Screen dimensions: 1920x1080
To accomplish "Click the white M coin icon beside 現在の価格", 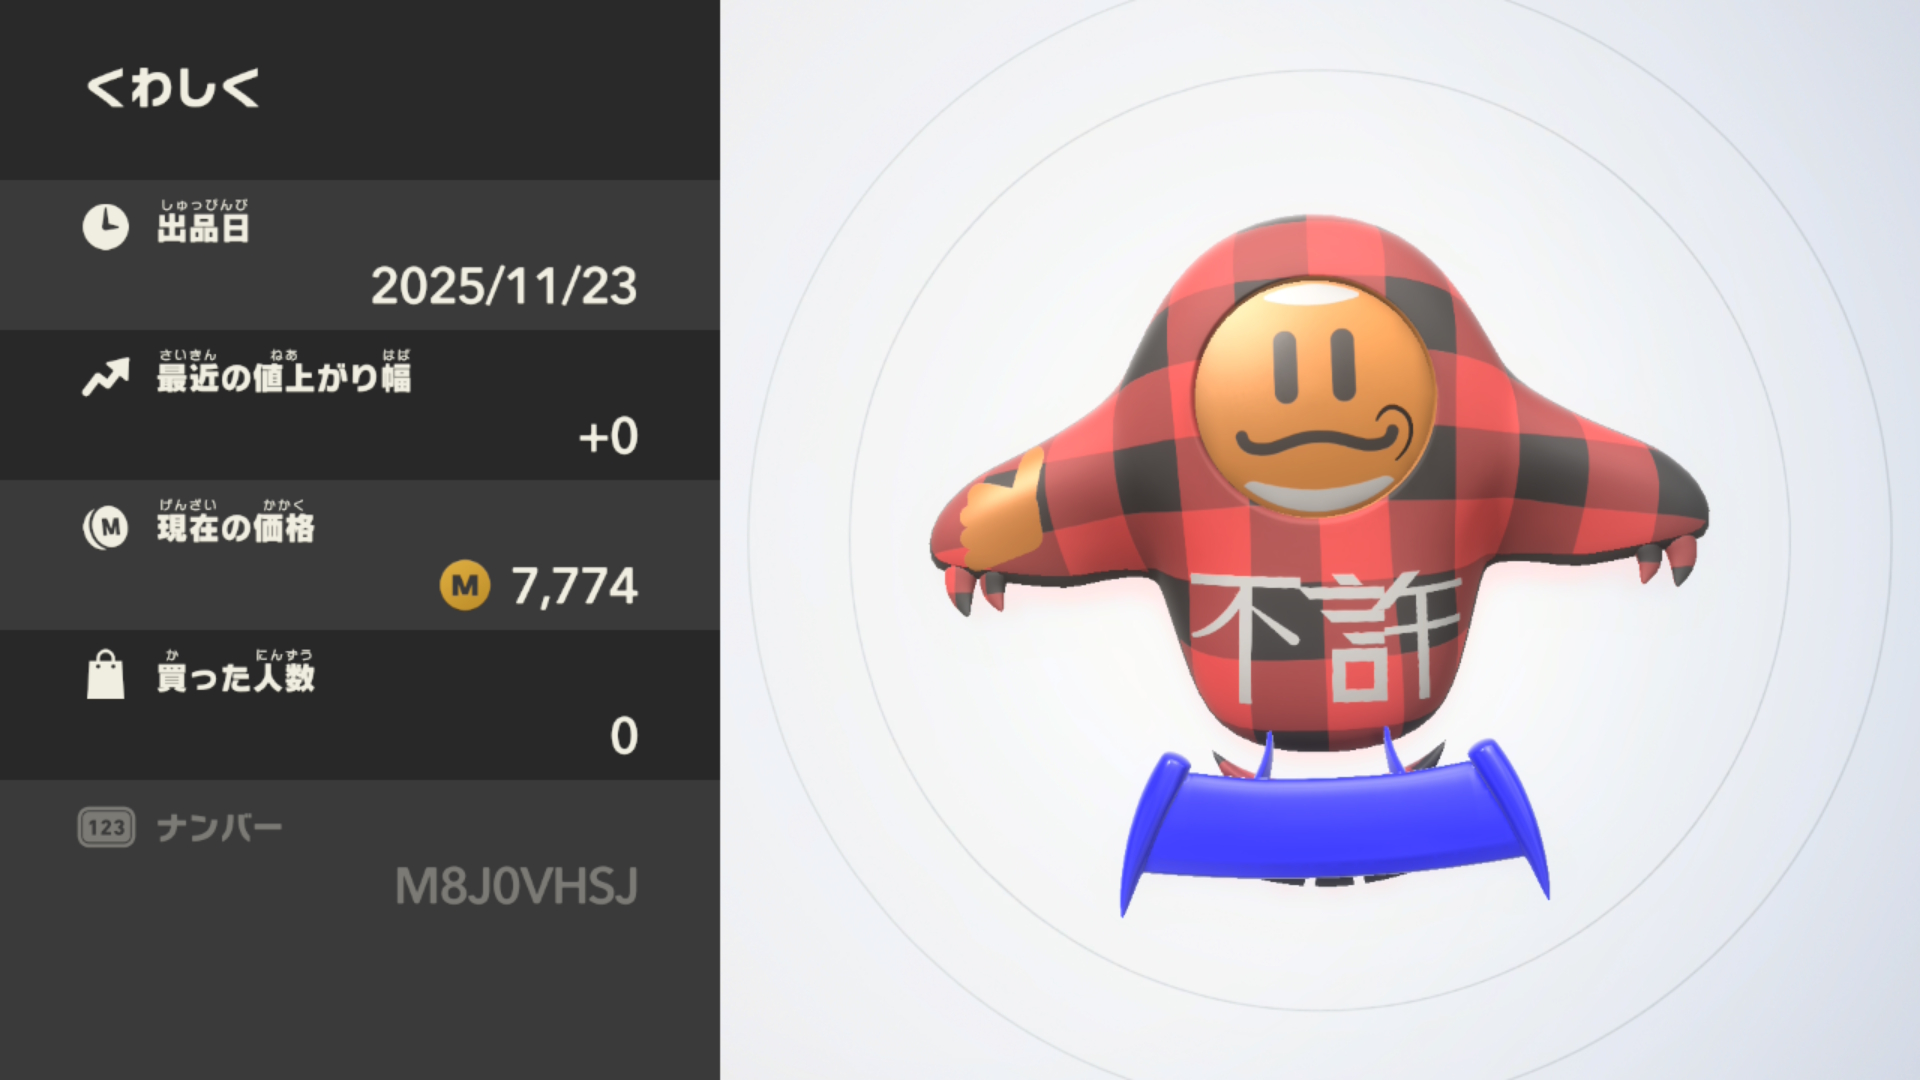I will coord(105,527).
